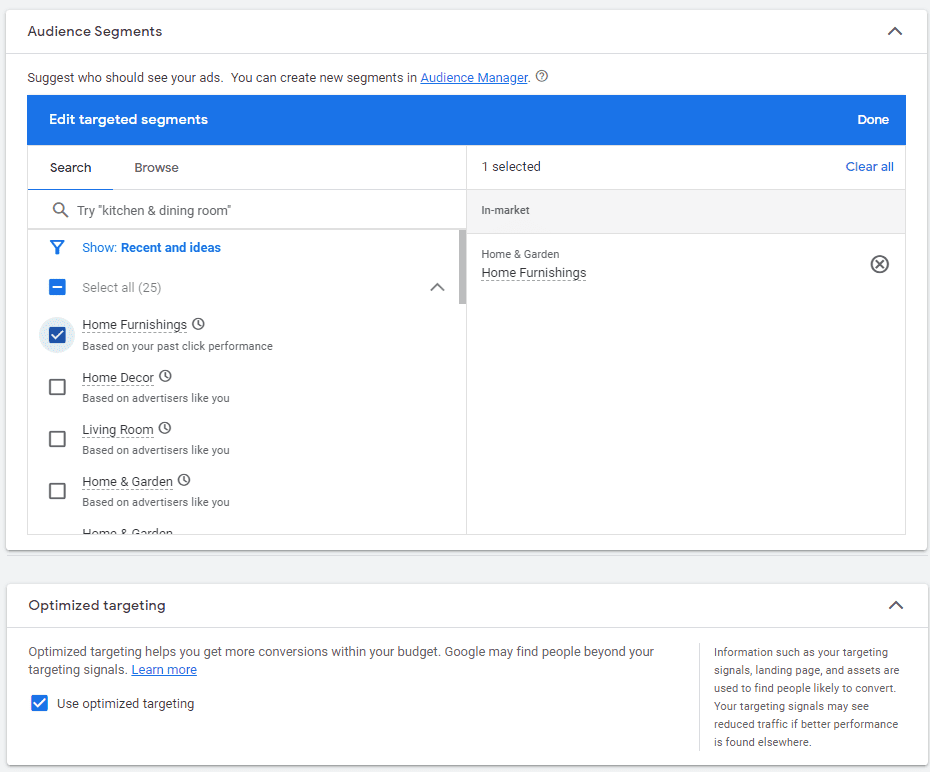The image size is (930, 772).
Task: Select the Search tab
Action: point(70,168)
